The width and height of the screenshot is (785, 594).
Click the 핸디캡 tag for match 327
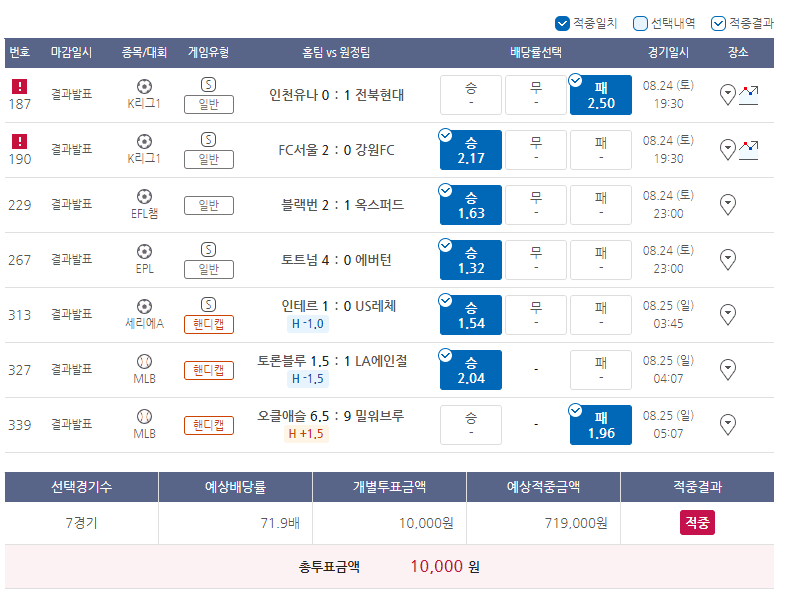[x=208, y=370]
